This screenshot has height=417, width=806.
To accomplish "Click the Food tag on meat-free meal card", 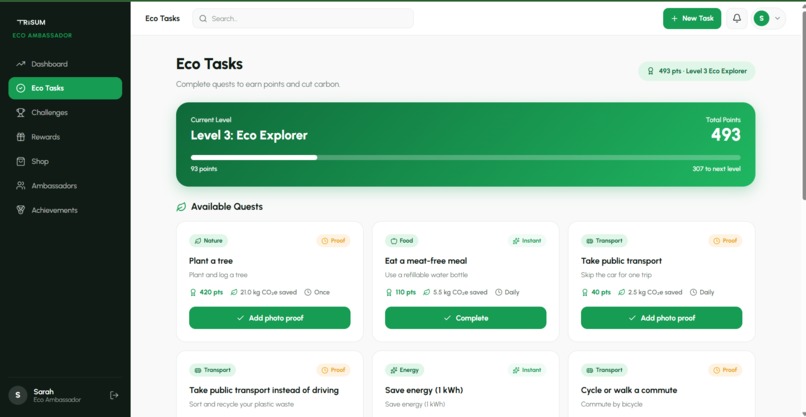I will [x=401, y=241].
